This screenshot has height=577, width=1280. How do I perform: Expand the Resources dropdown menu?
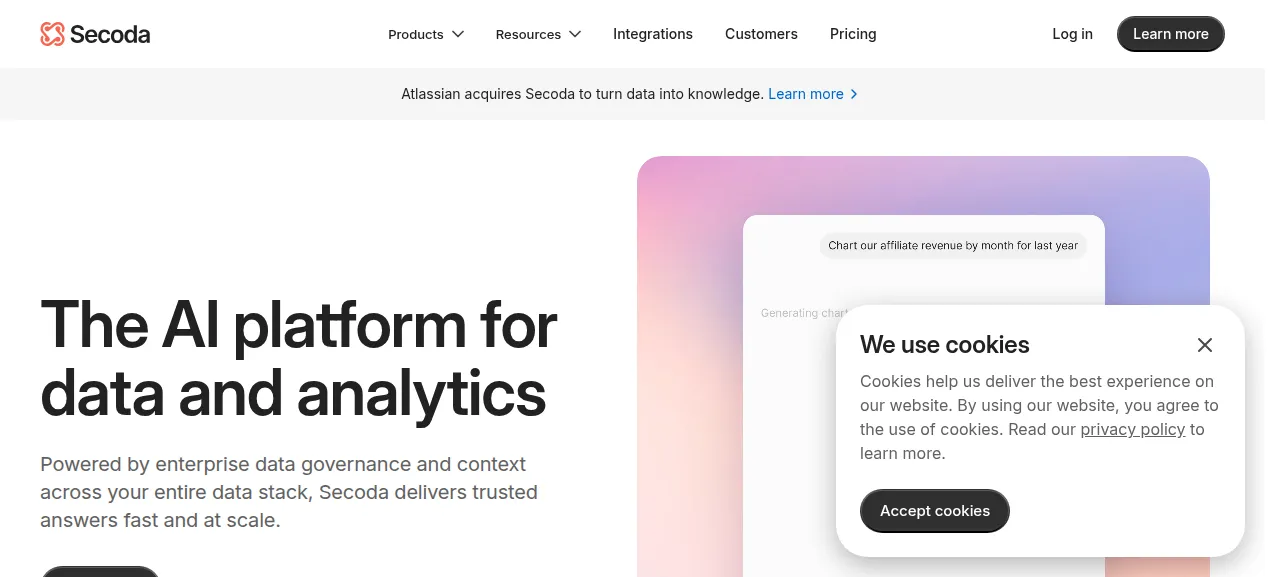538,34
